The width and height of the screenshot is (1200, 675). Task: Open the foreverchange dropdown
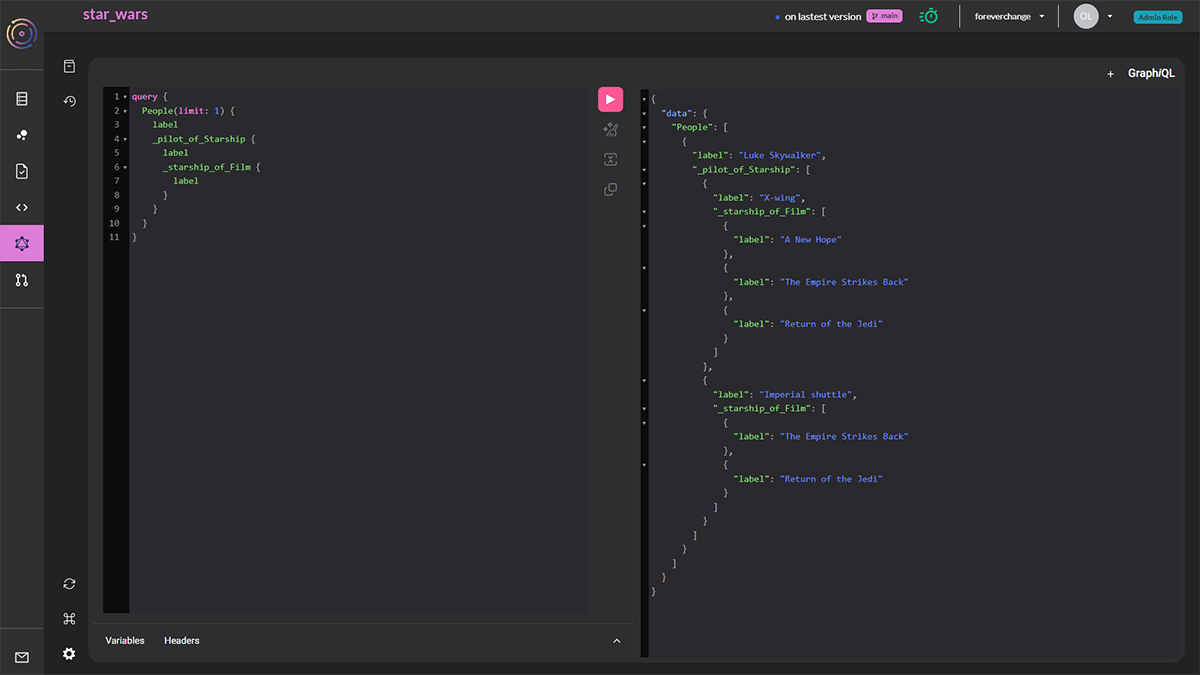point(1007,16)
